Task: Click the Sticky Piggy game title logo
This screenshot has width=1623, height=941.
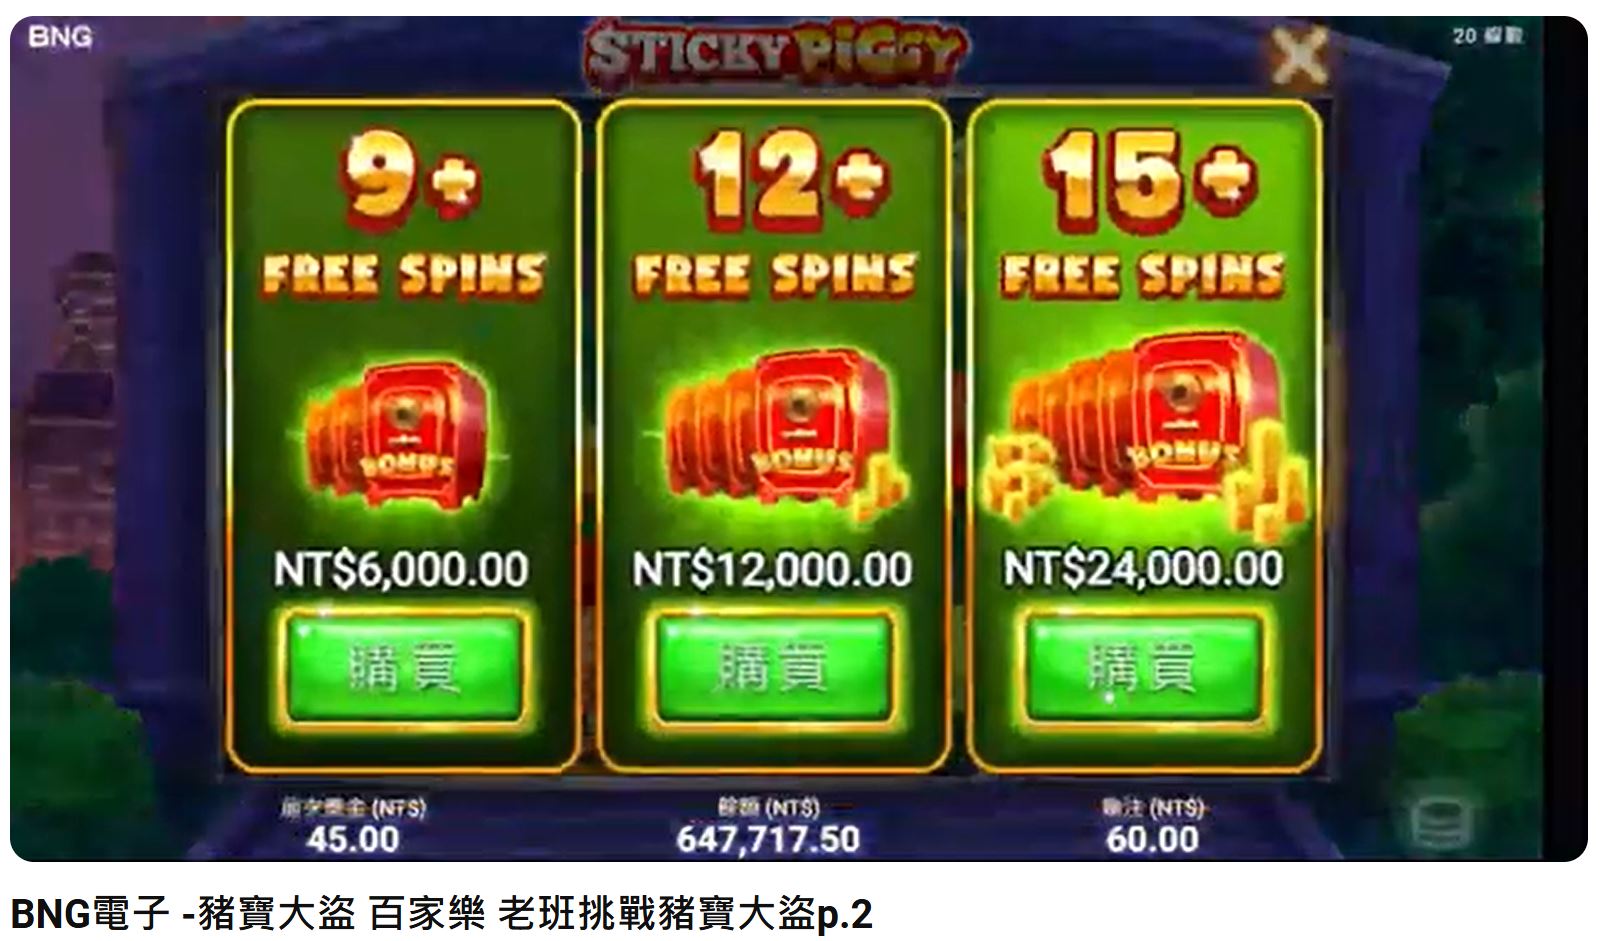Action: pyautogui.click(x=775, y=54)
